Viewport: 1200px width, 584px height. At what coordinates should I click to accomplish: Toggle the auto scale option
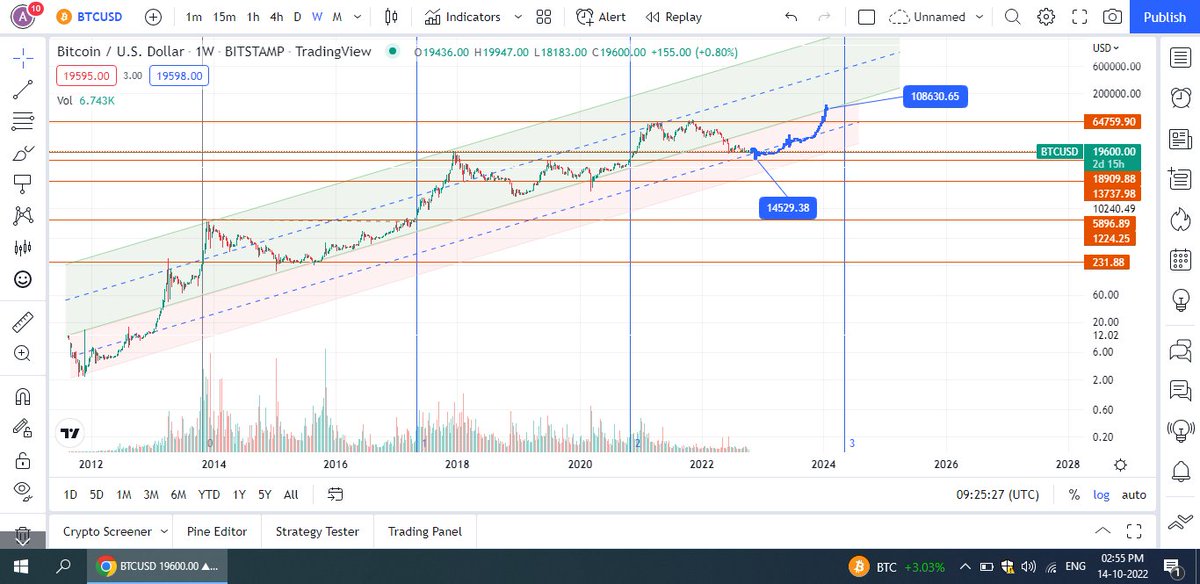click(x=1134, y=494)
